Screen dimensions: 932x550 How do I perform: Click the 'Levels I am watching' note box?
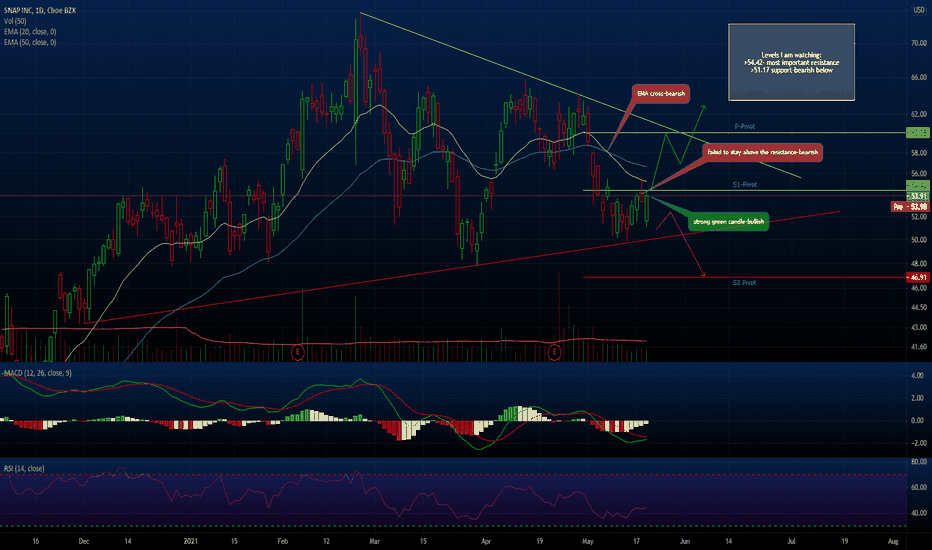pos(791,62)
